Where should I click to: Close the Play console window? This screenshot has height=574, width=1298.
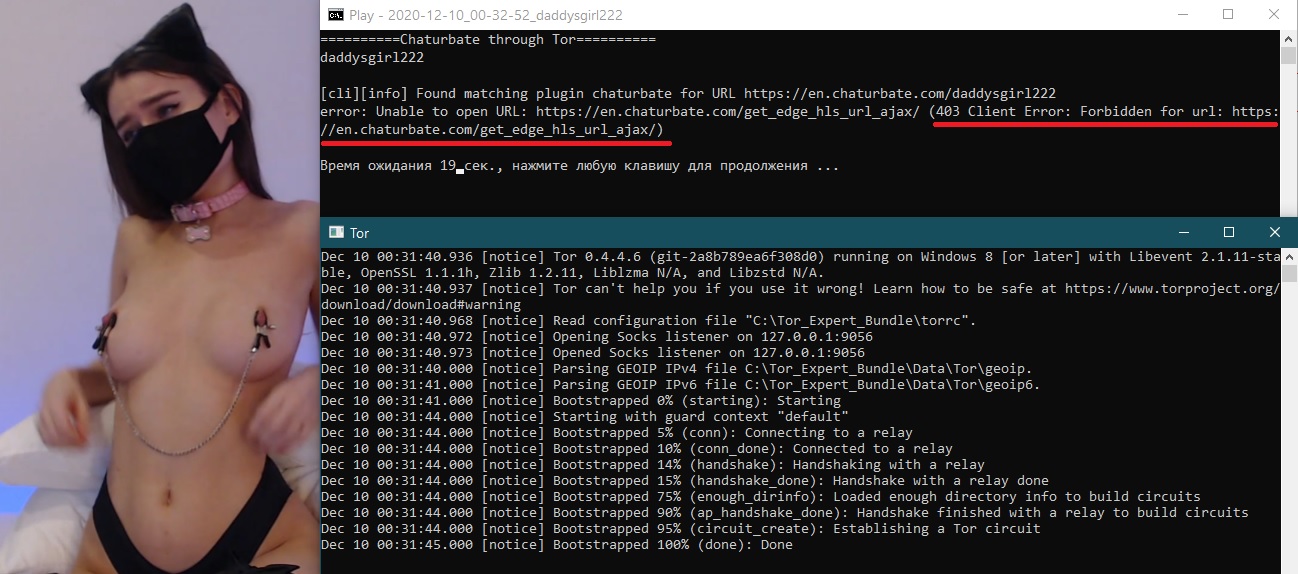[x=1274, y=15]
